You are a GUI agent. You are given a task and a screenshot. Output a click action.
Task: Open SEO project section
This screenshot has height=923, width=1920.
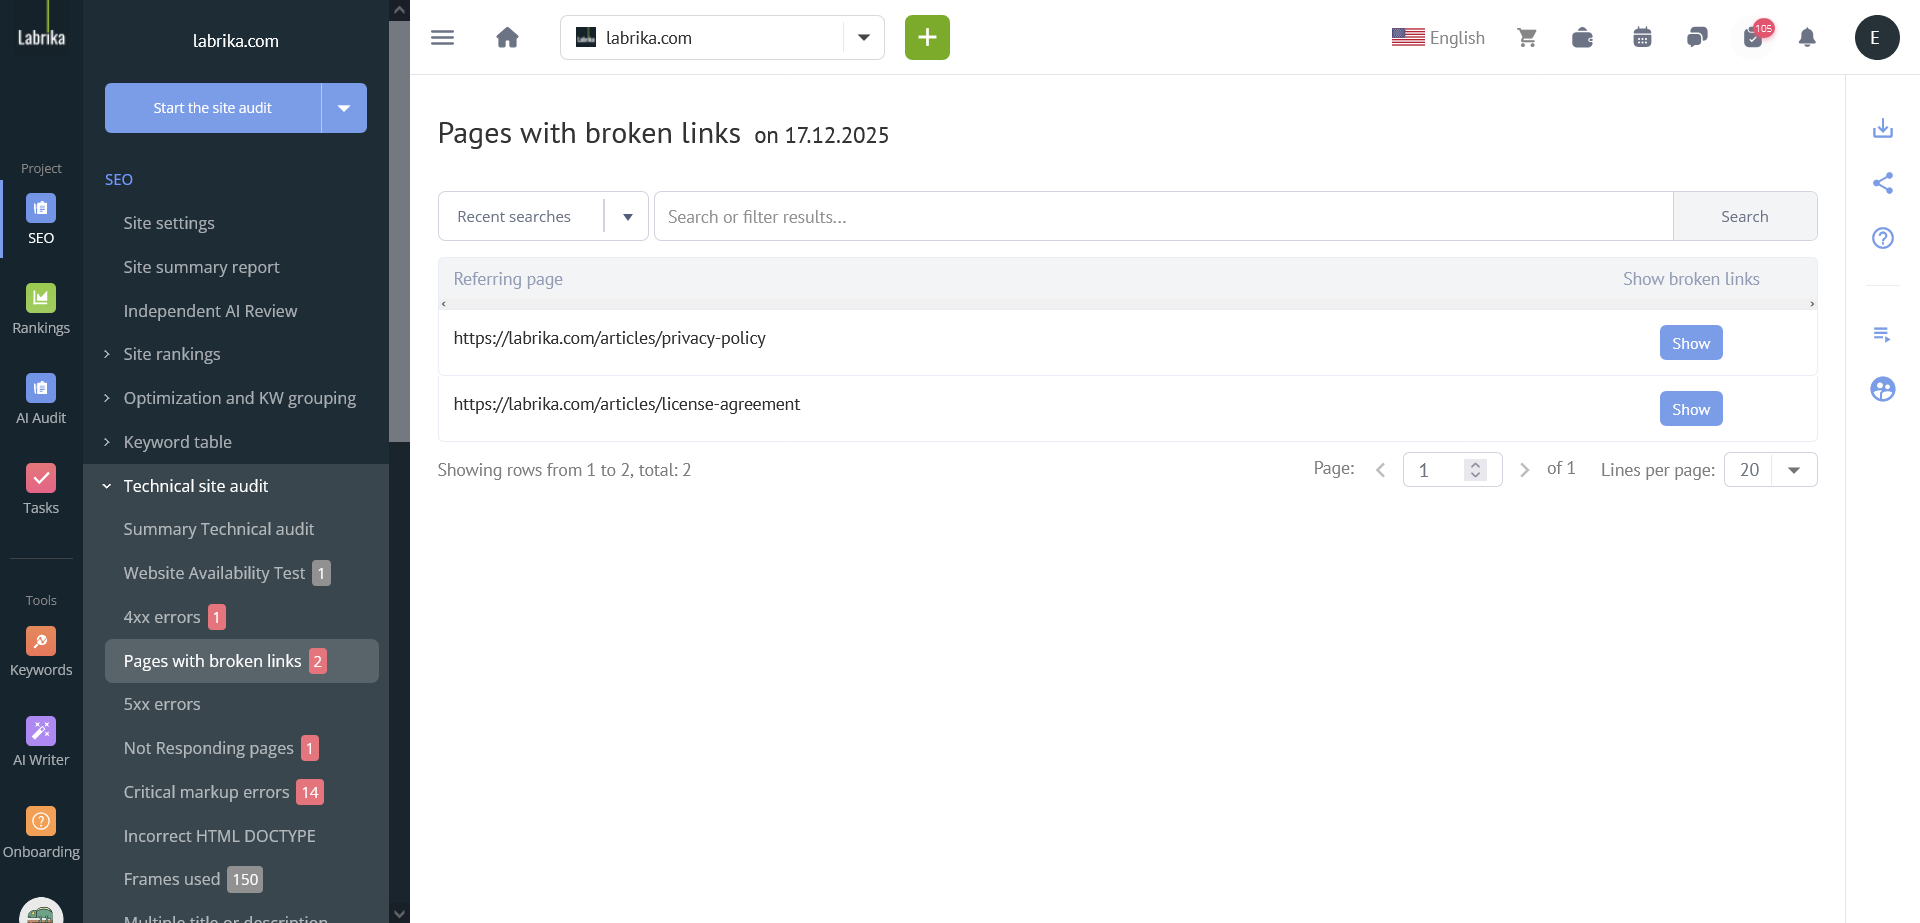tap(41, 219)
